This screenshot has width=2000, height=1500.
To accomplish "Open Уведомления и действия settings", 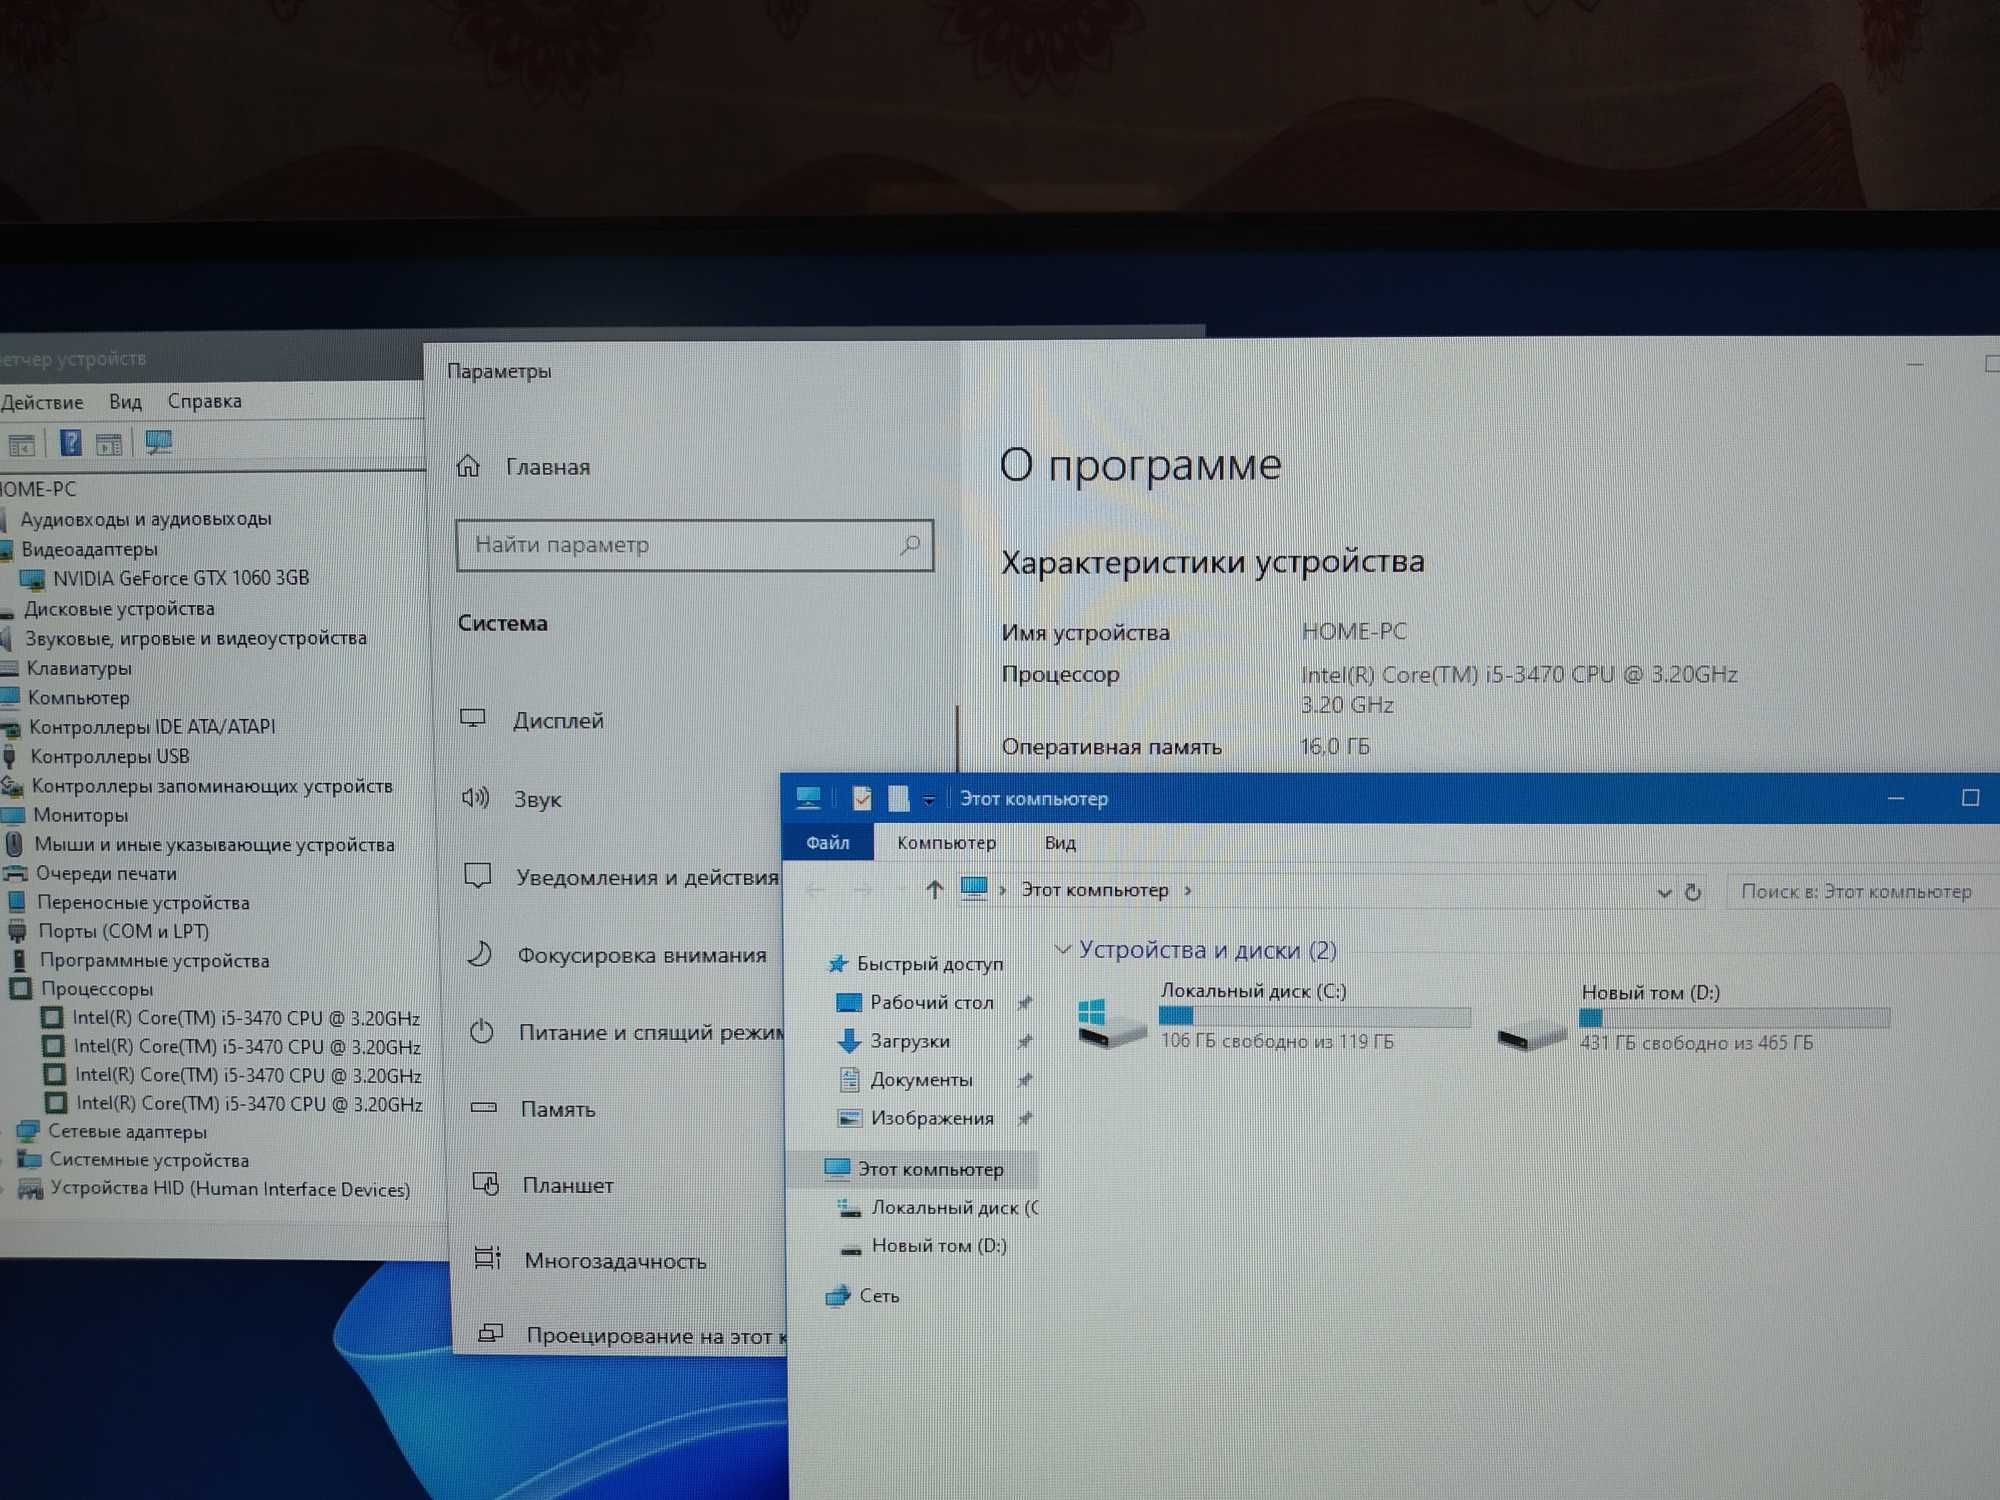I will [646, 877].
